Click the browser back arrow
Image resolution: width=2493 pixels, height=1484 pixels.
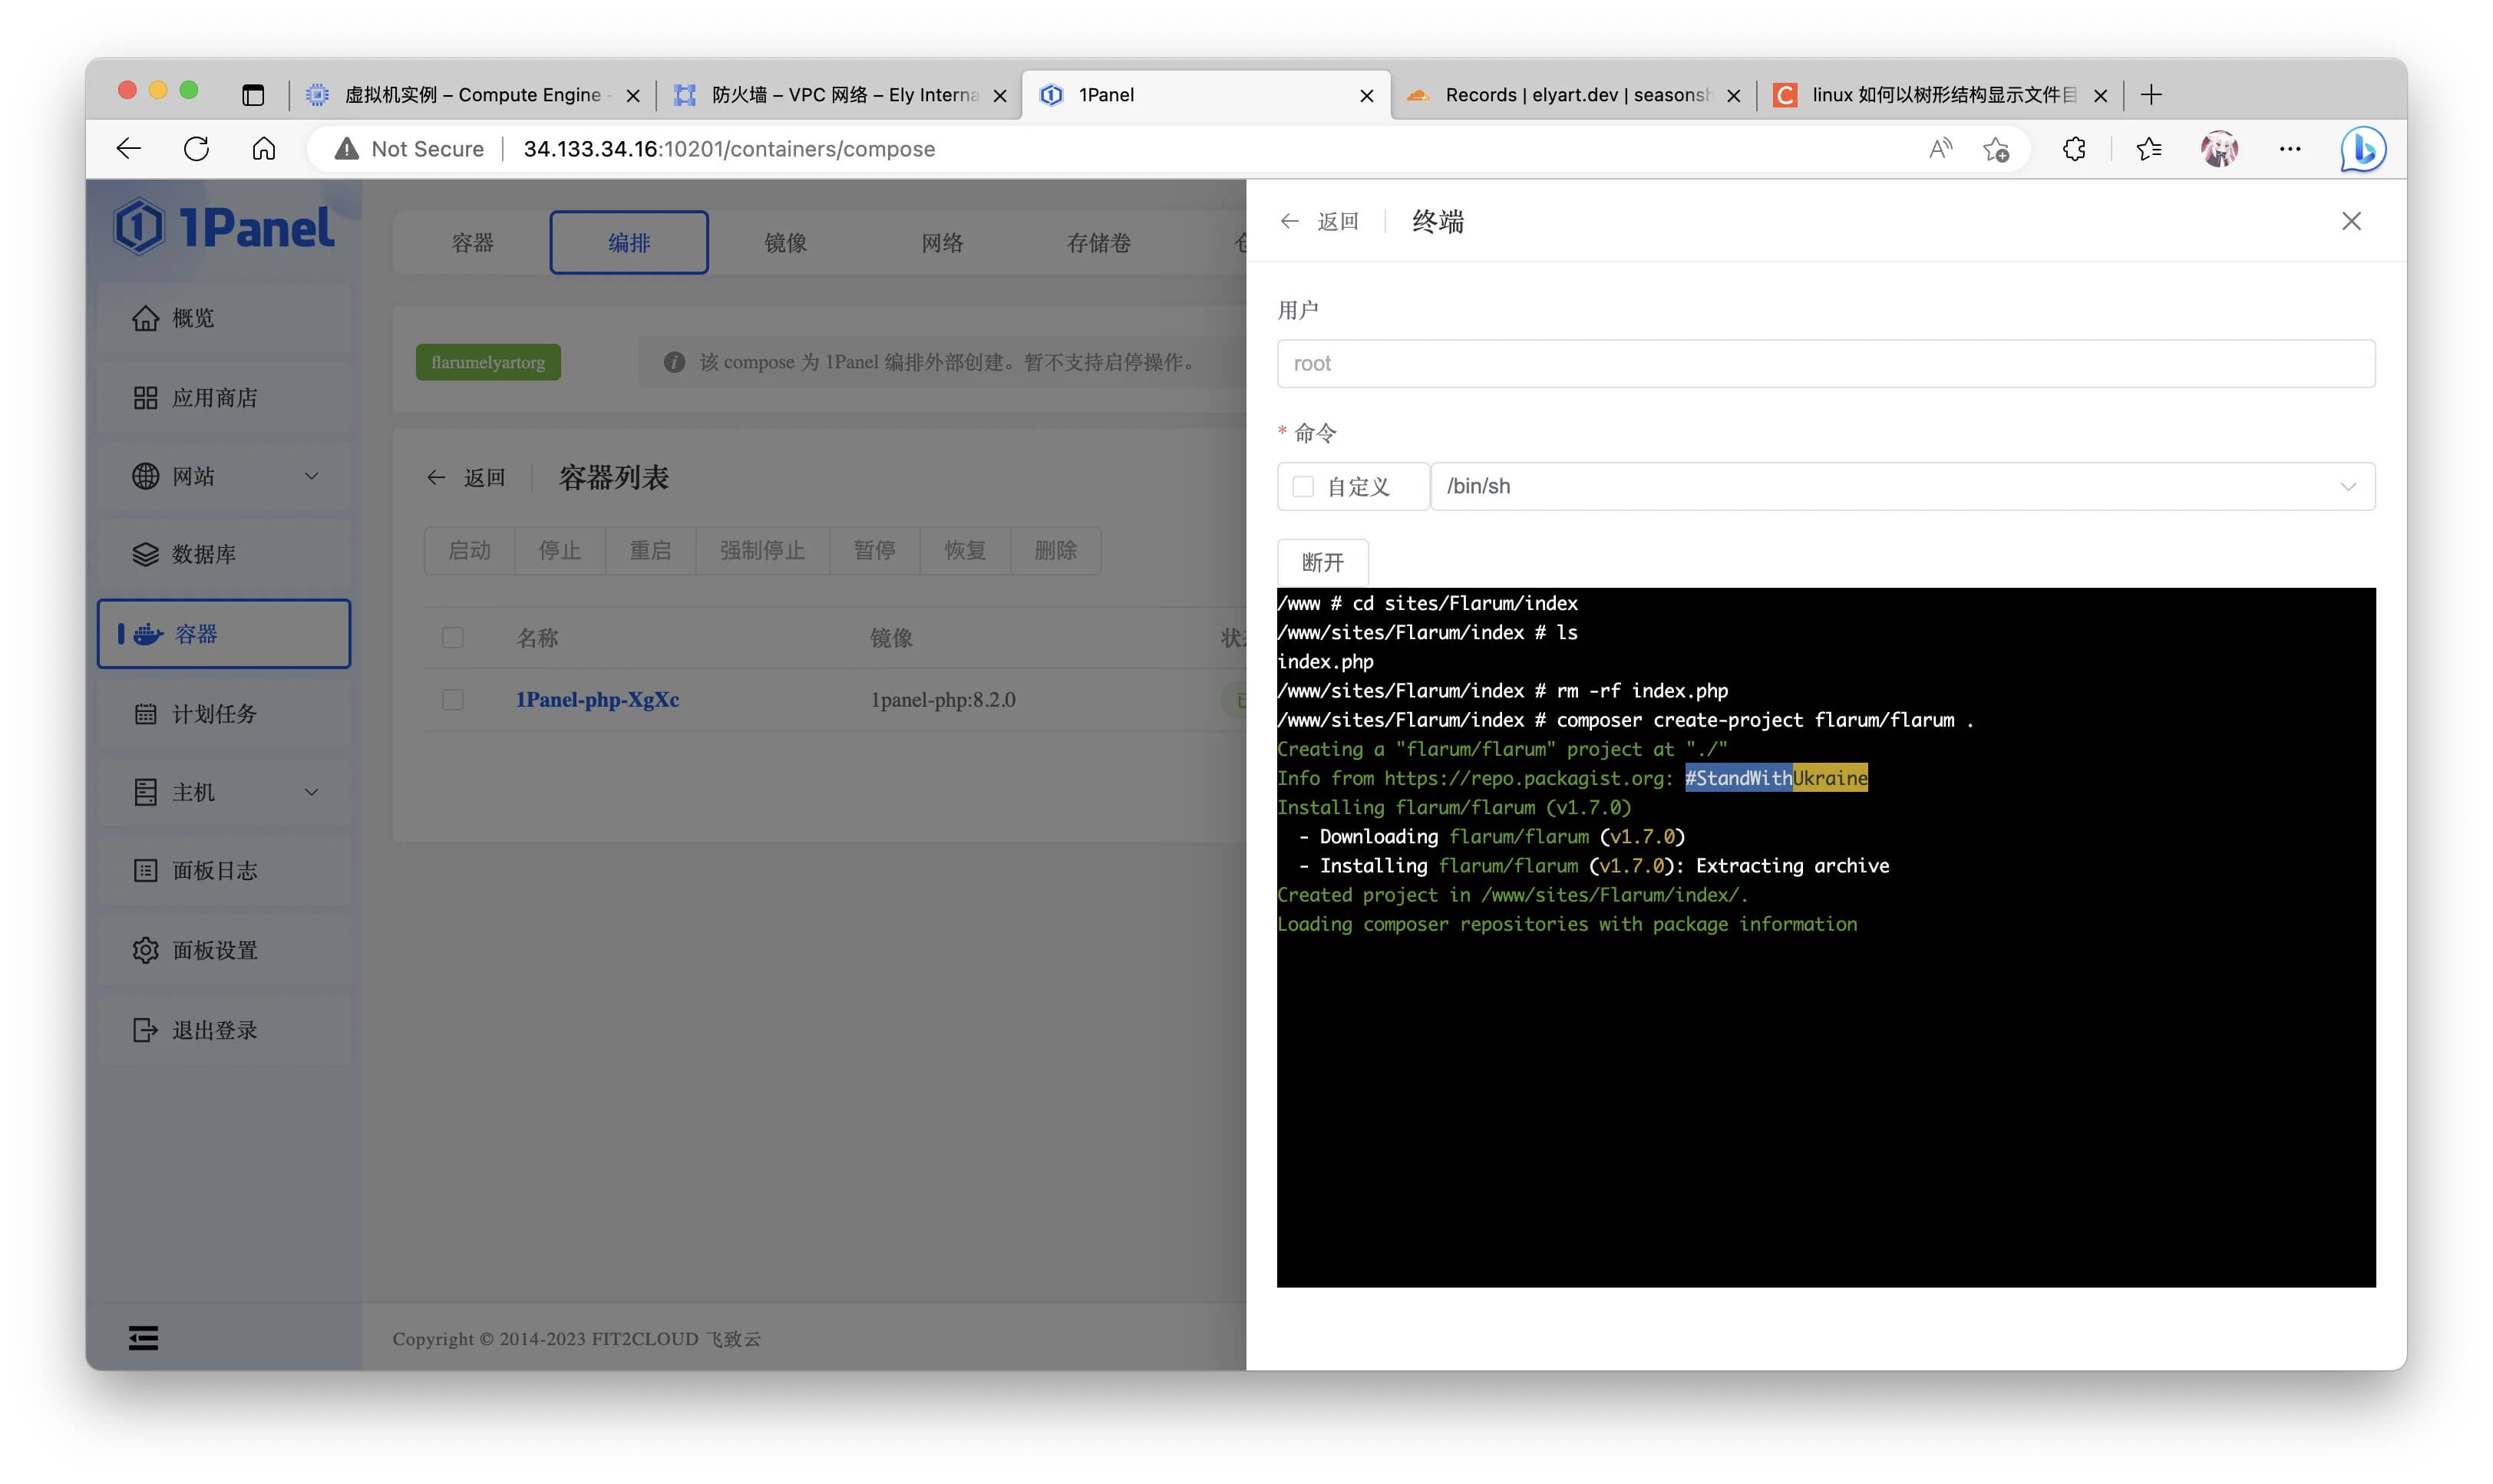(x=129, y=149)
